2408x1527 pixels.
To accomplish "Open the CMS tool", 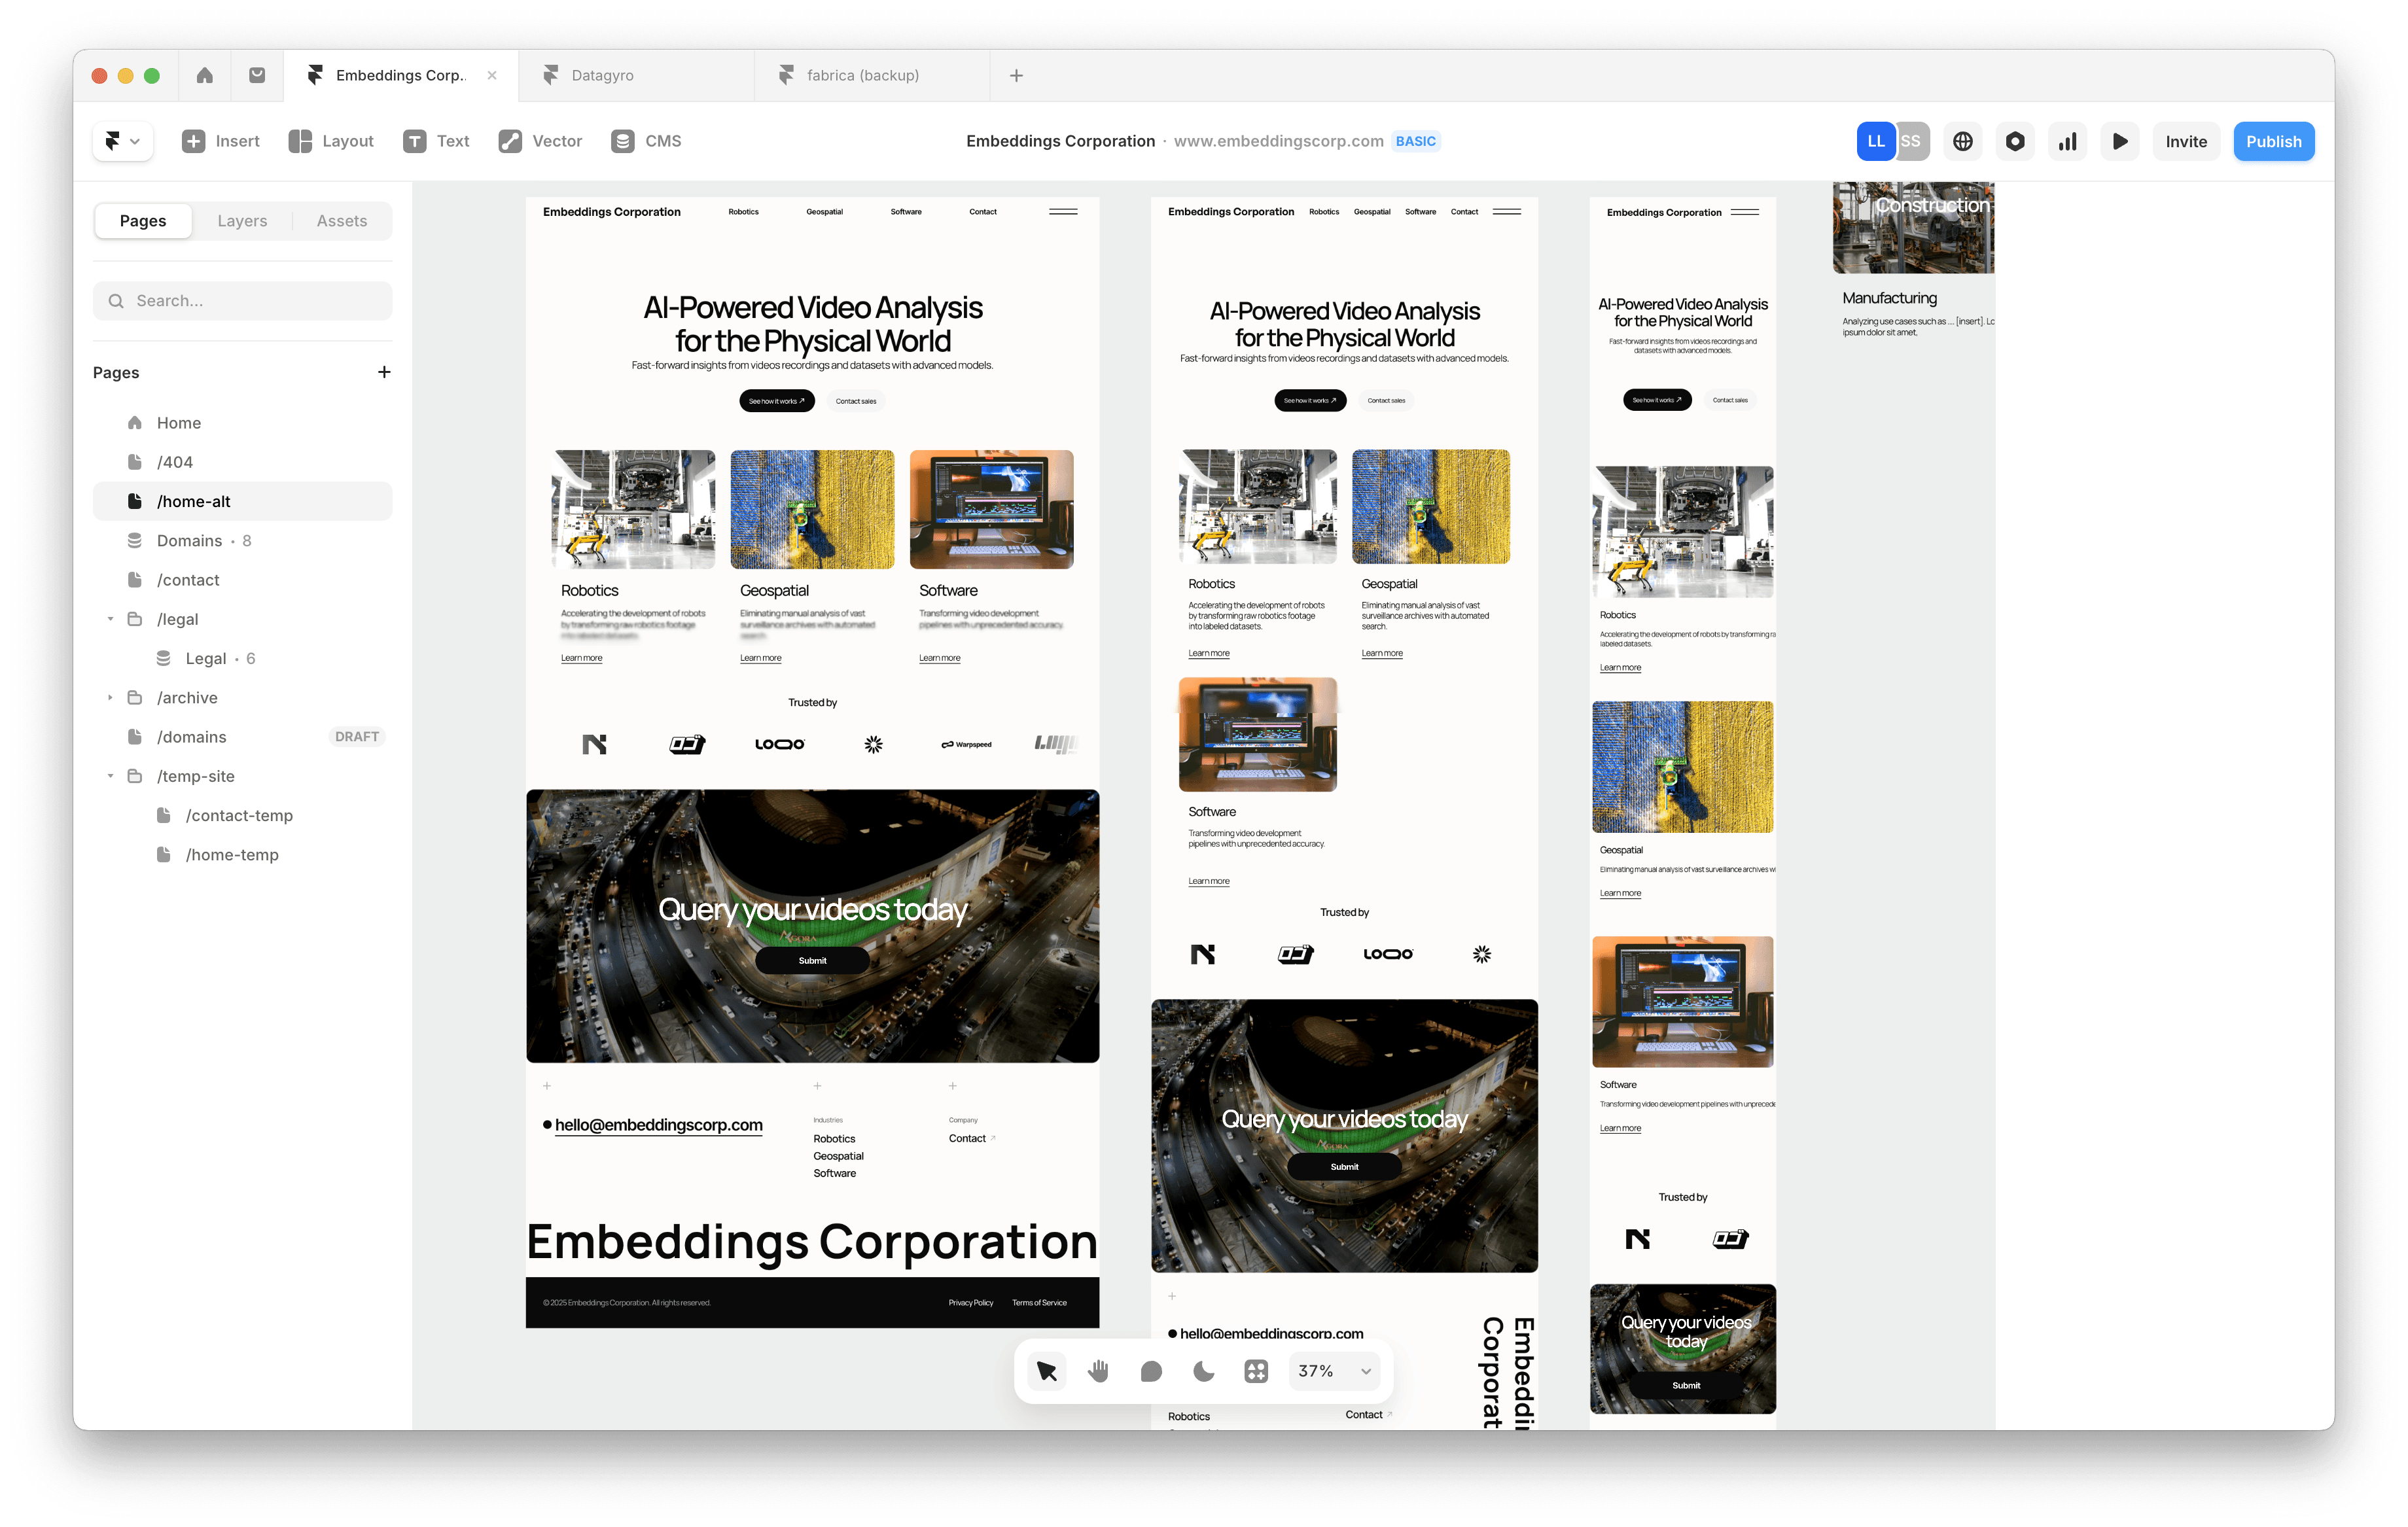I will 646,141.
